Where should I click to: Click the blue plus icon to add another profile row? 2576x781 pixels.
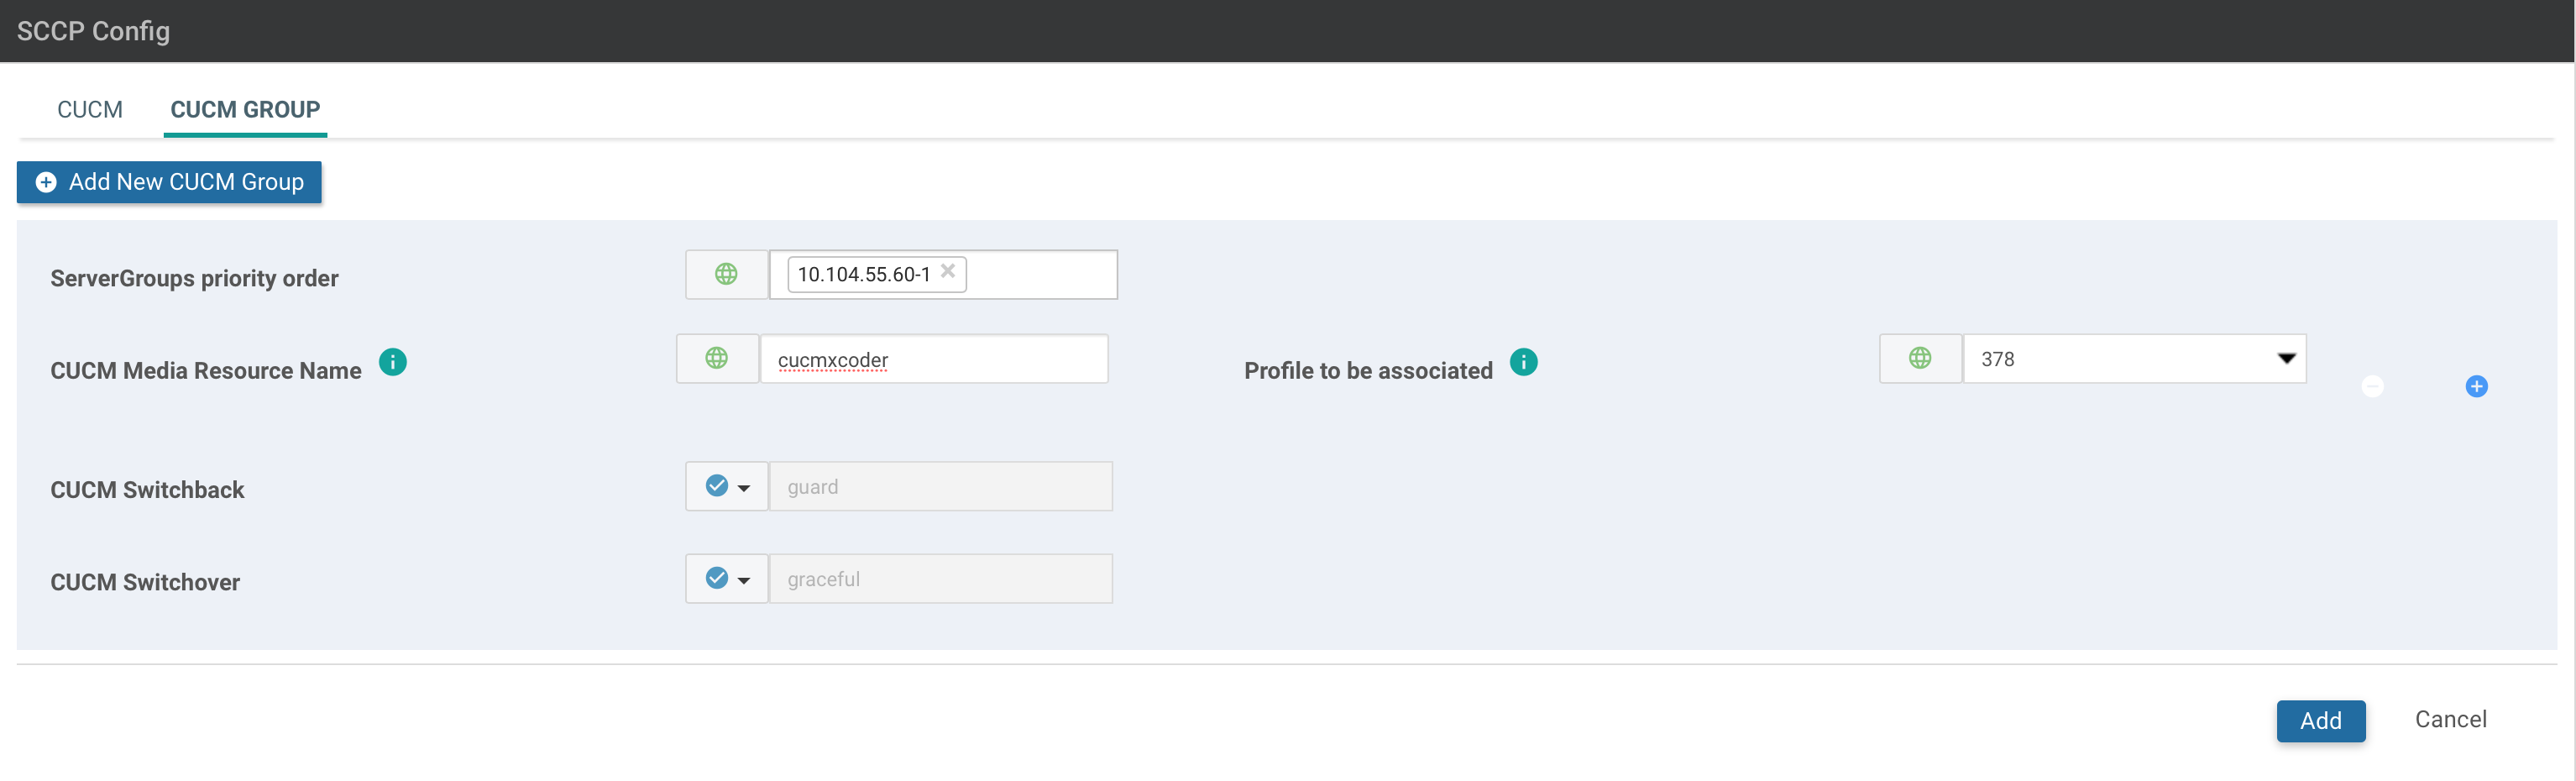2476,386
